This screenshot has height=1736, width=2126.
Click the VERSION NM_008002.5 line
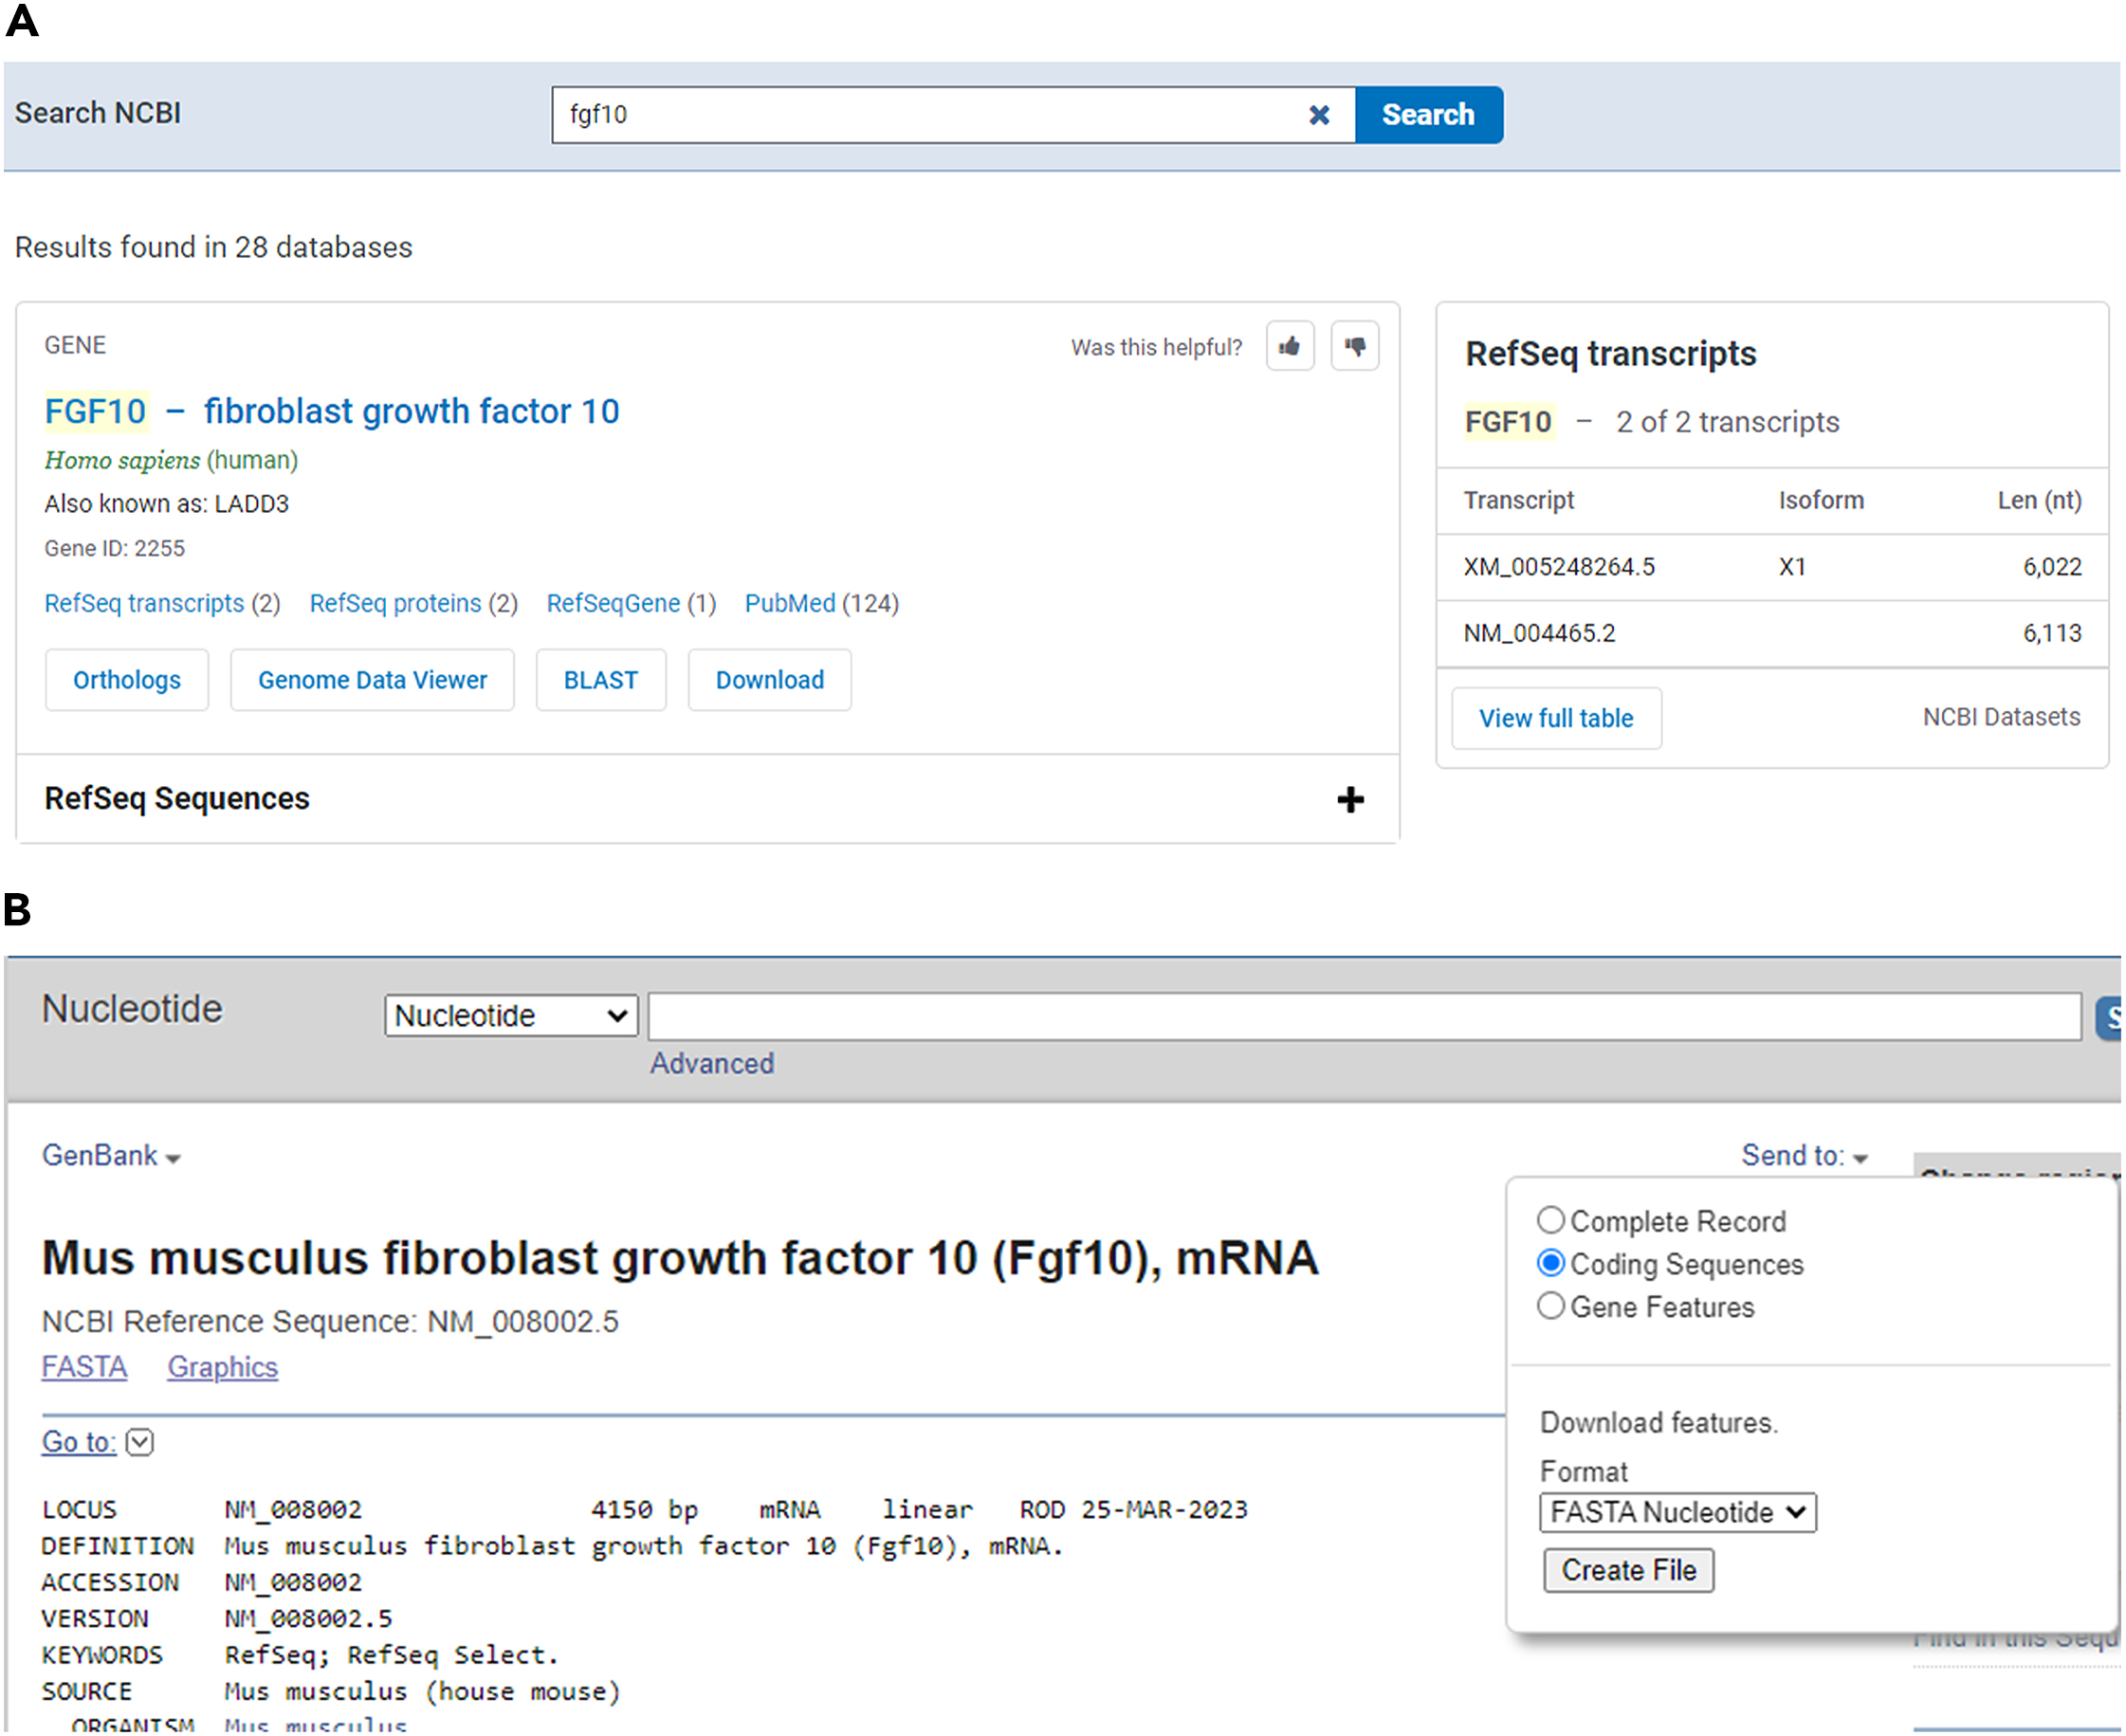(217, 1618)
